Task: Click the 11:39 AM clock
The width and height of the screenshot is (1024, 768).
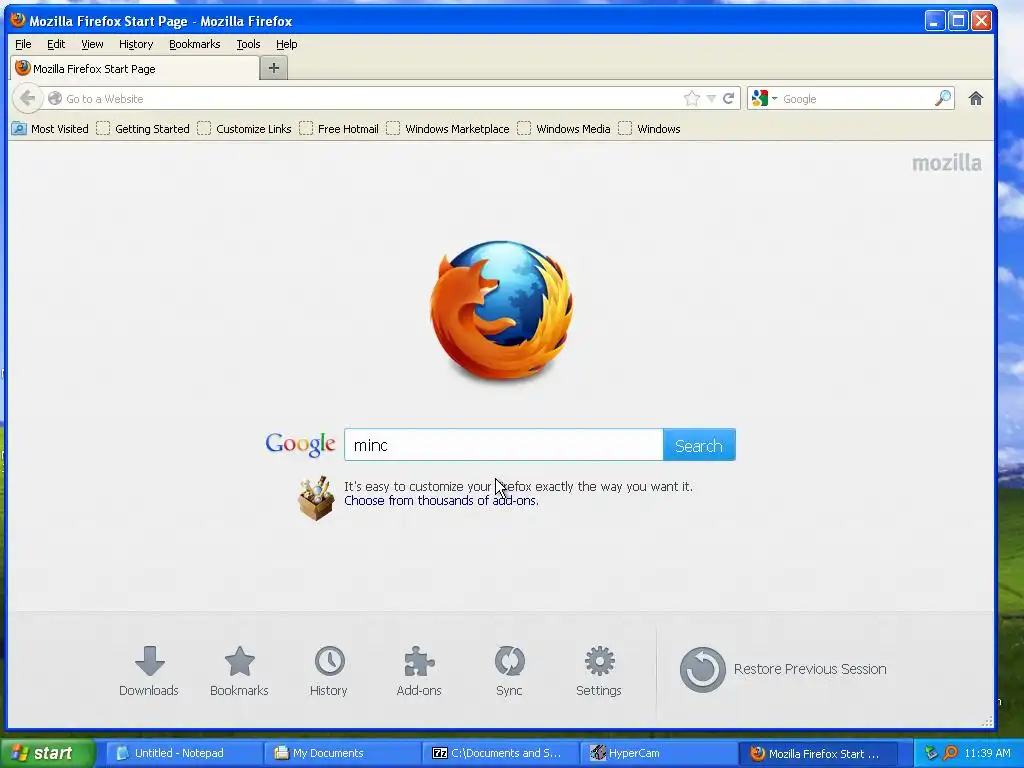Action: [x=987, y=753]
